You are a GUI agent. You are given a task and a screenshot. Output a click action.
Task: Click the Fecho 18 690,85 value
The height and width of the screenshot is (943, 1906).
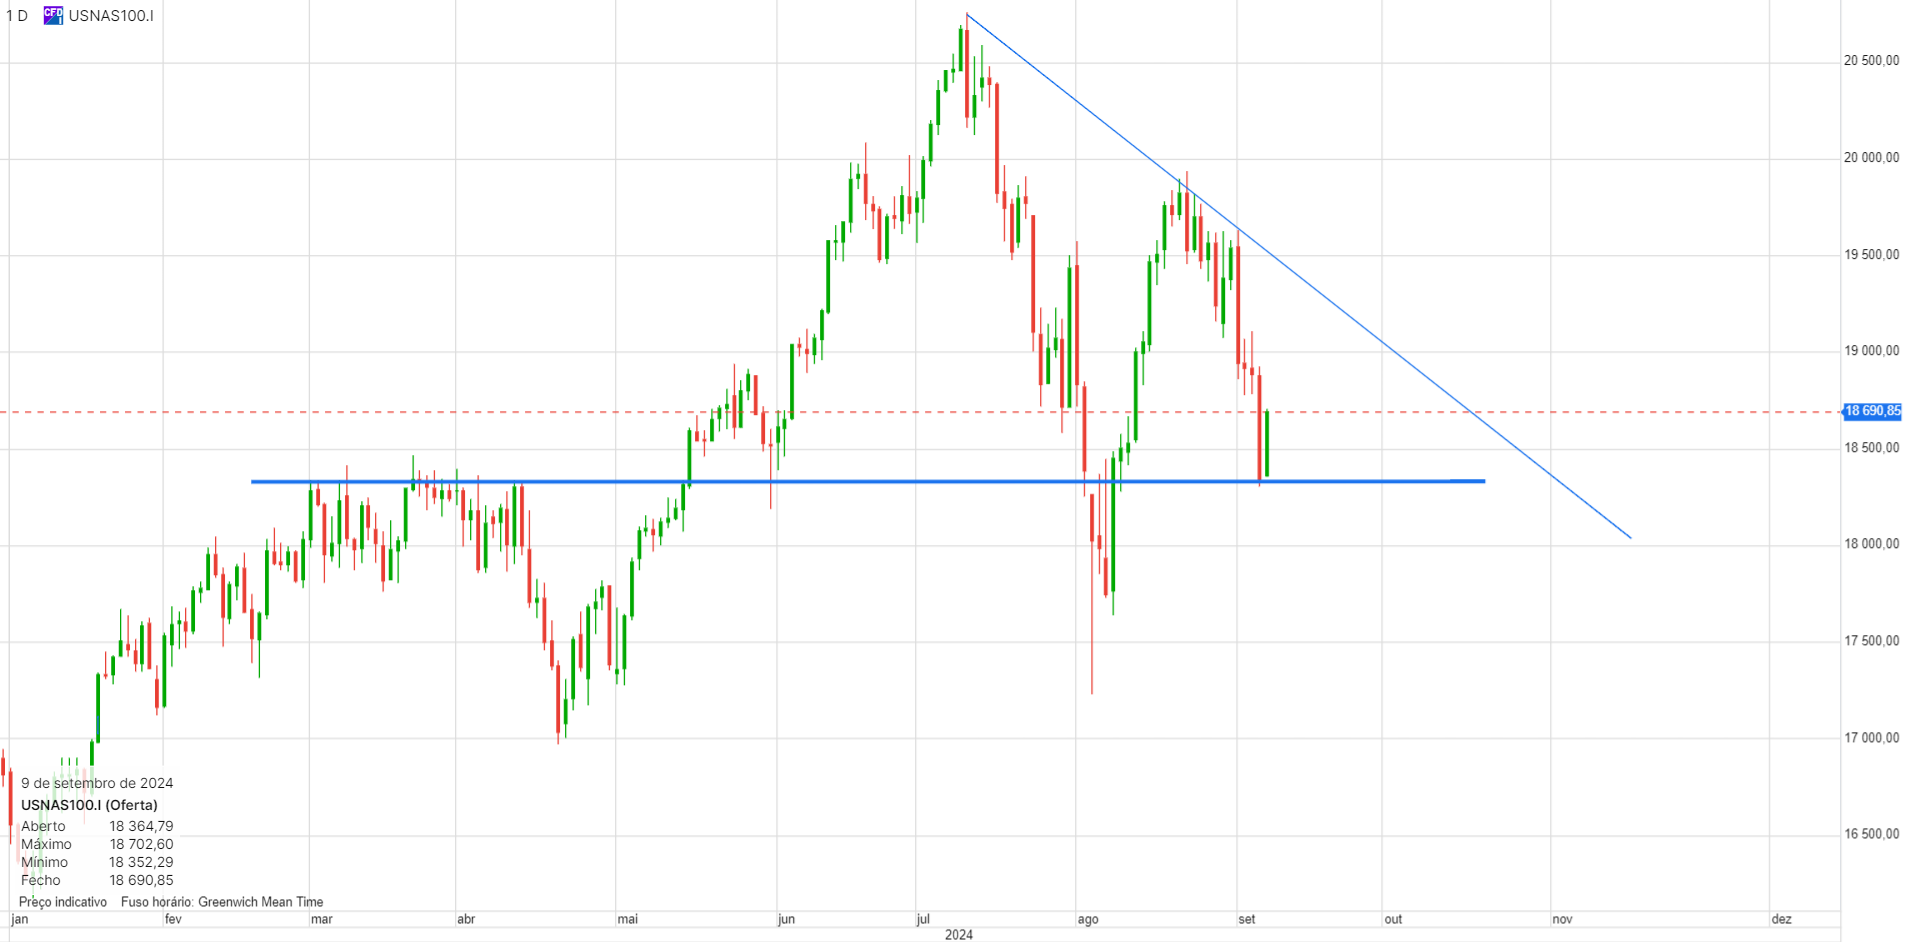(141, 880)
